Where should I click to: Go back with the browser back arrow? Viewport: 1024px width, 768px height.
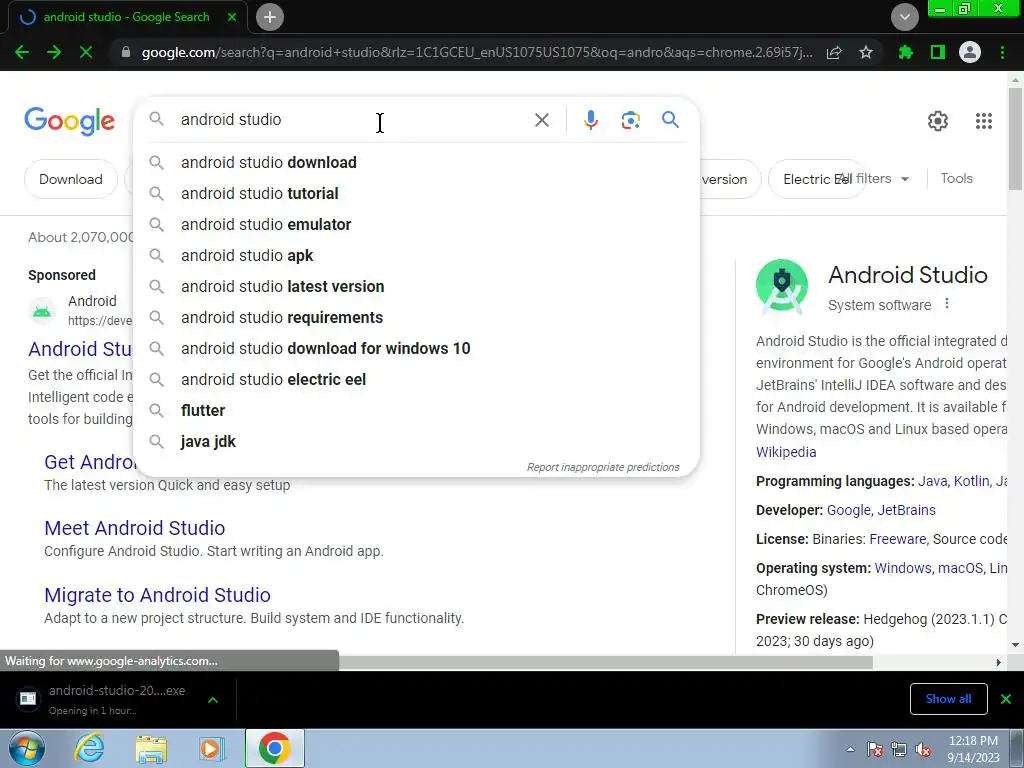click(x=21, y=52)
